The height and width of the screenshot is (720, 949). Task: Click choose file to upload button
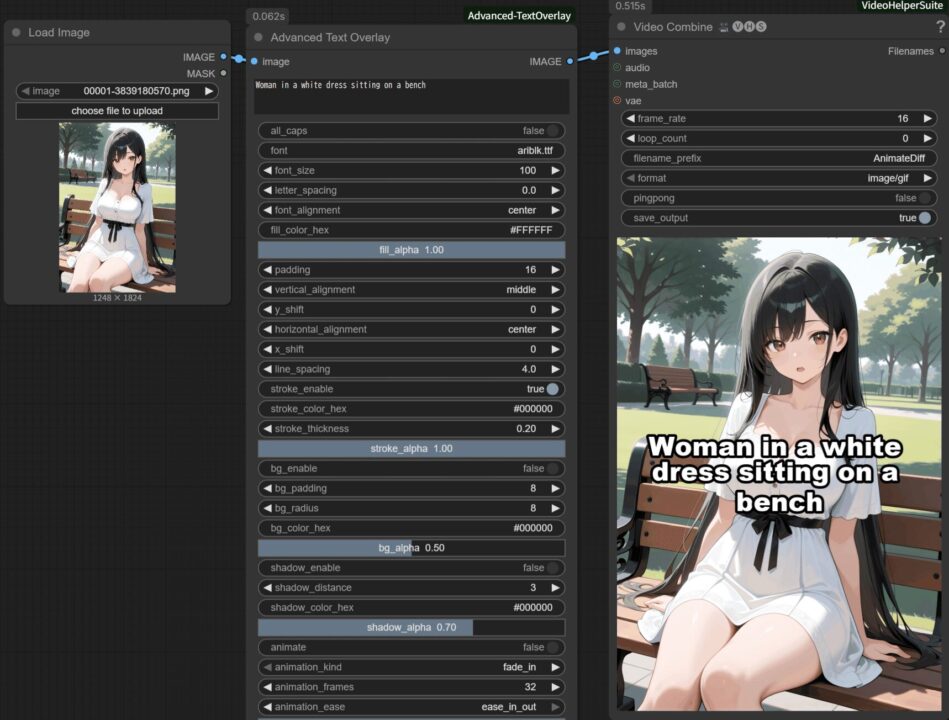click(117, 111)
